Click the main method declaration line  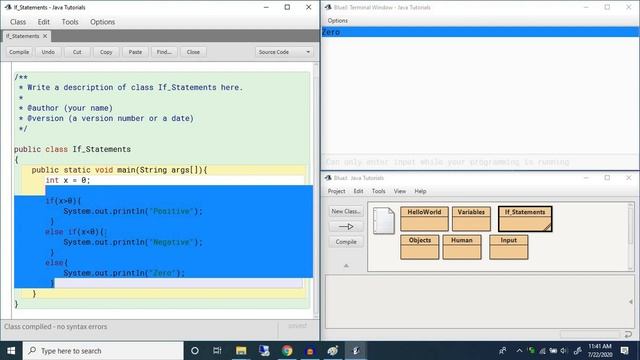(120, 170)
